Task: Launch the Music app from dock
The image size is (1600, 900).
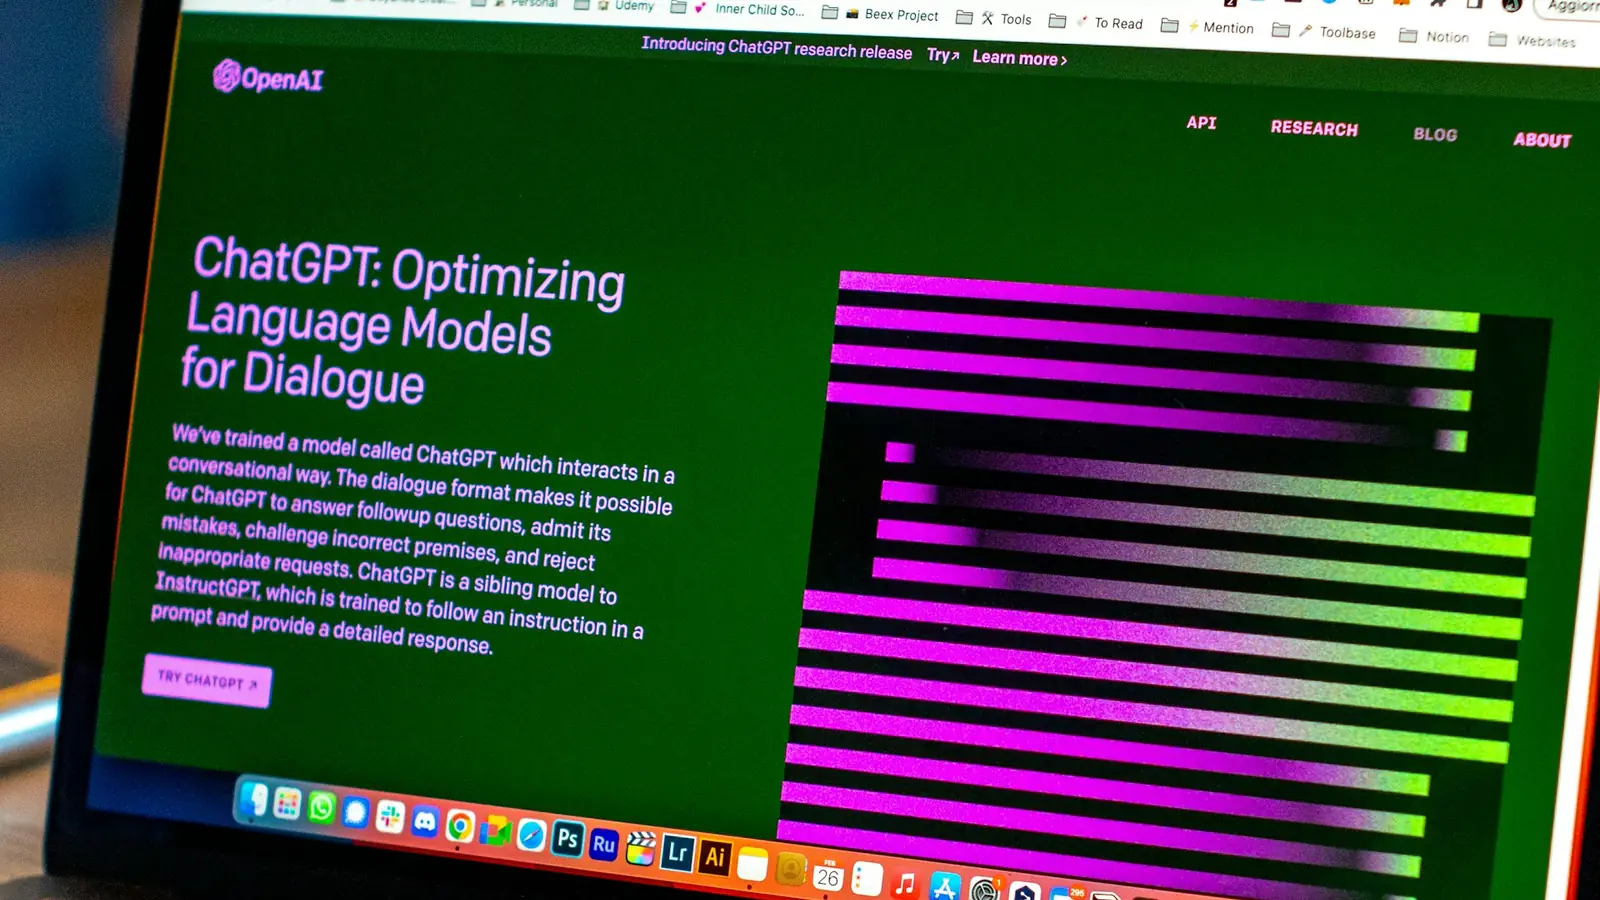Action: point(905,884)
